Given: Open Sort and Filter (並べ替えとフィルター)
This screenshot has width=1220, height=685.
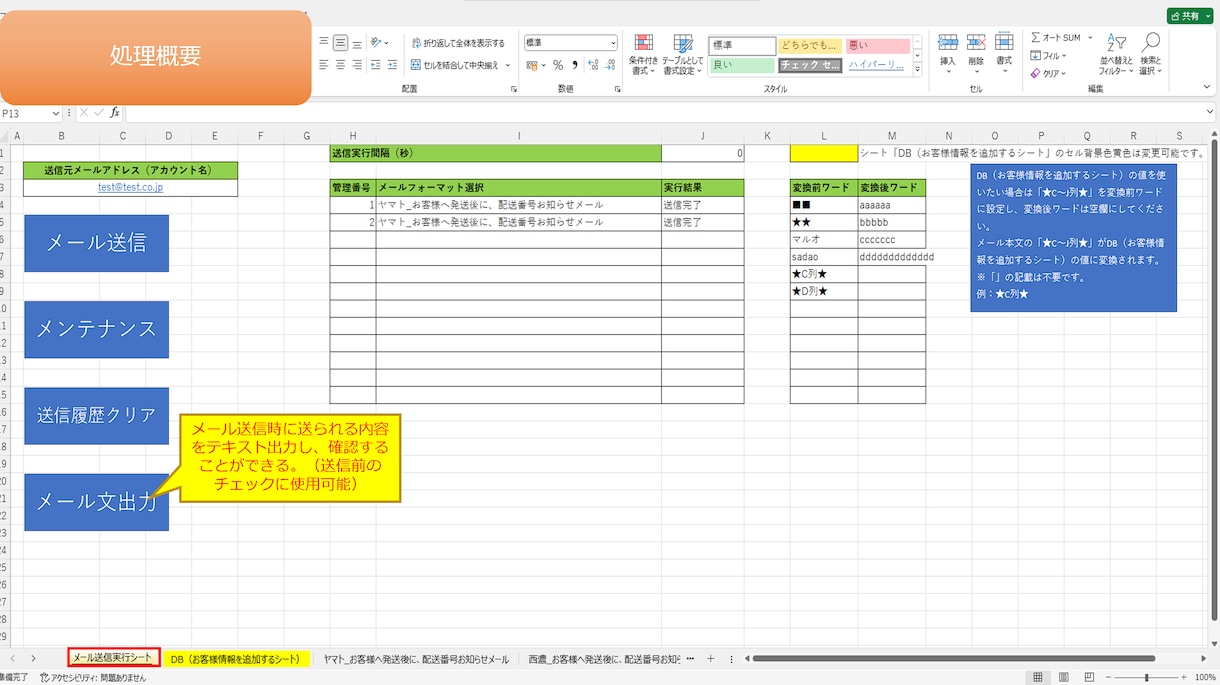Looking at the screenshot, I should (x=1116, y=54).
